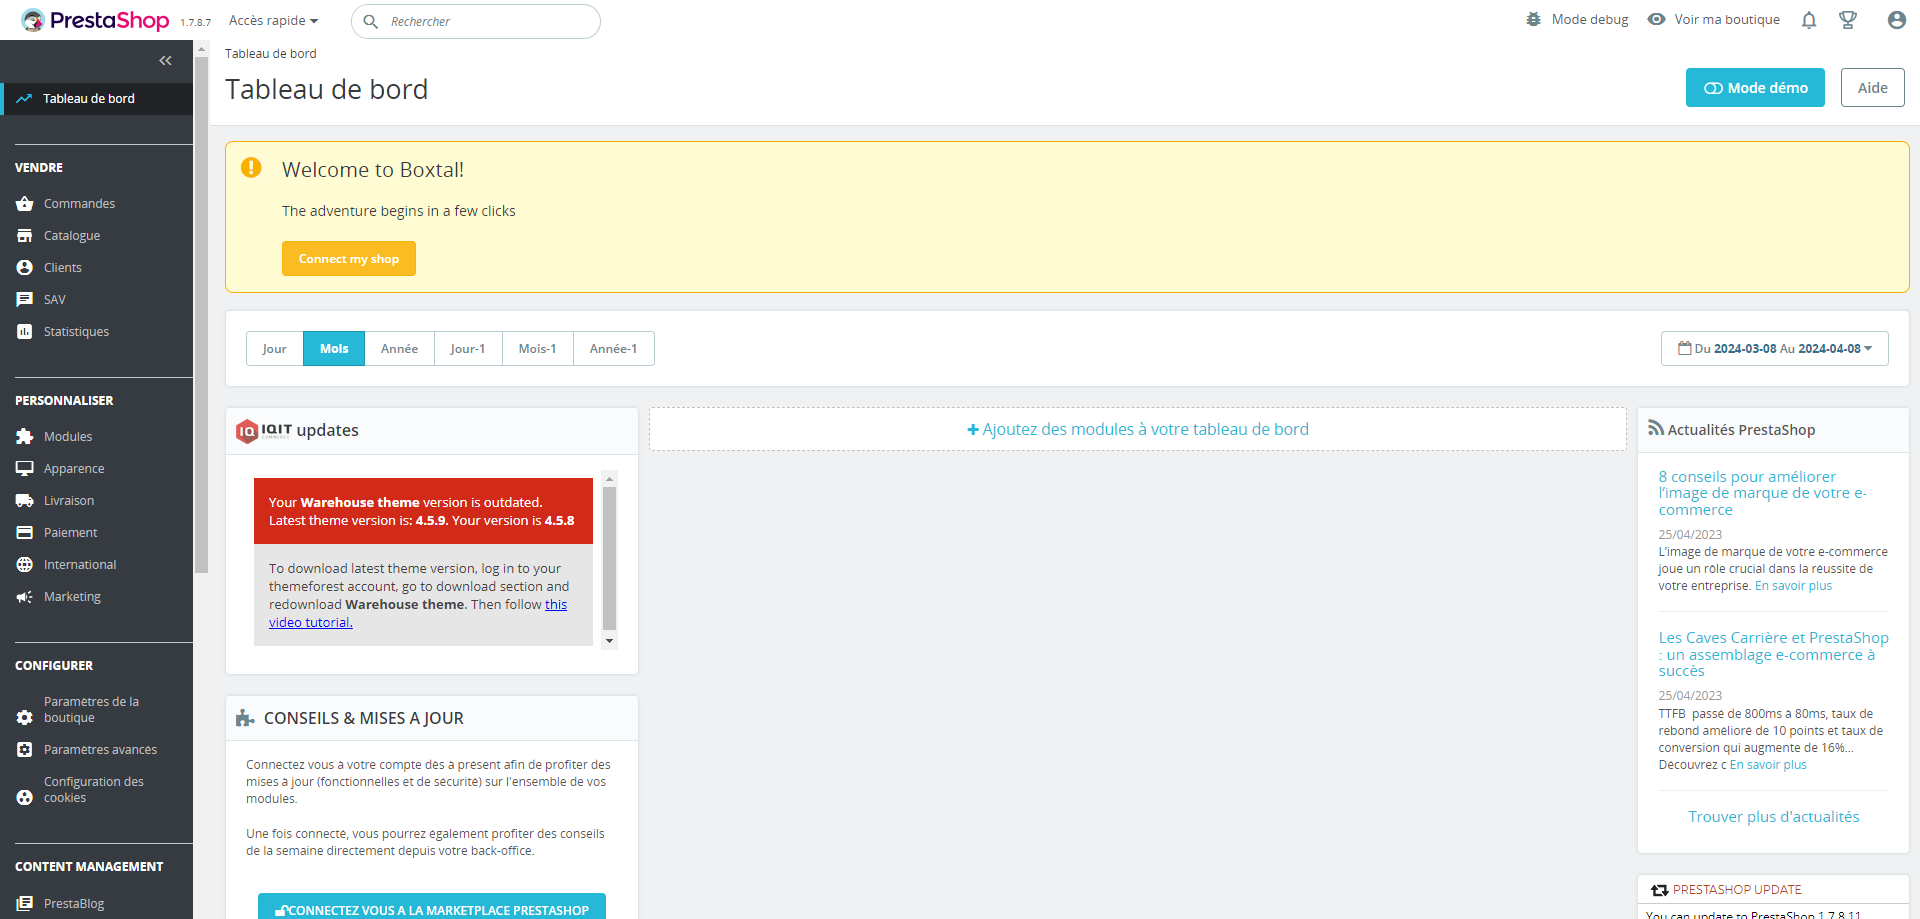Click the SAV chat icon

point(25,300)
